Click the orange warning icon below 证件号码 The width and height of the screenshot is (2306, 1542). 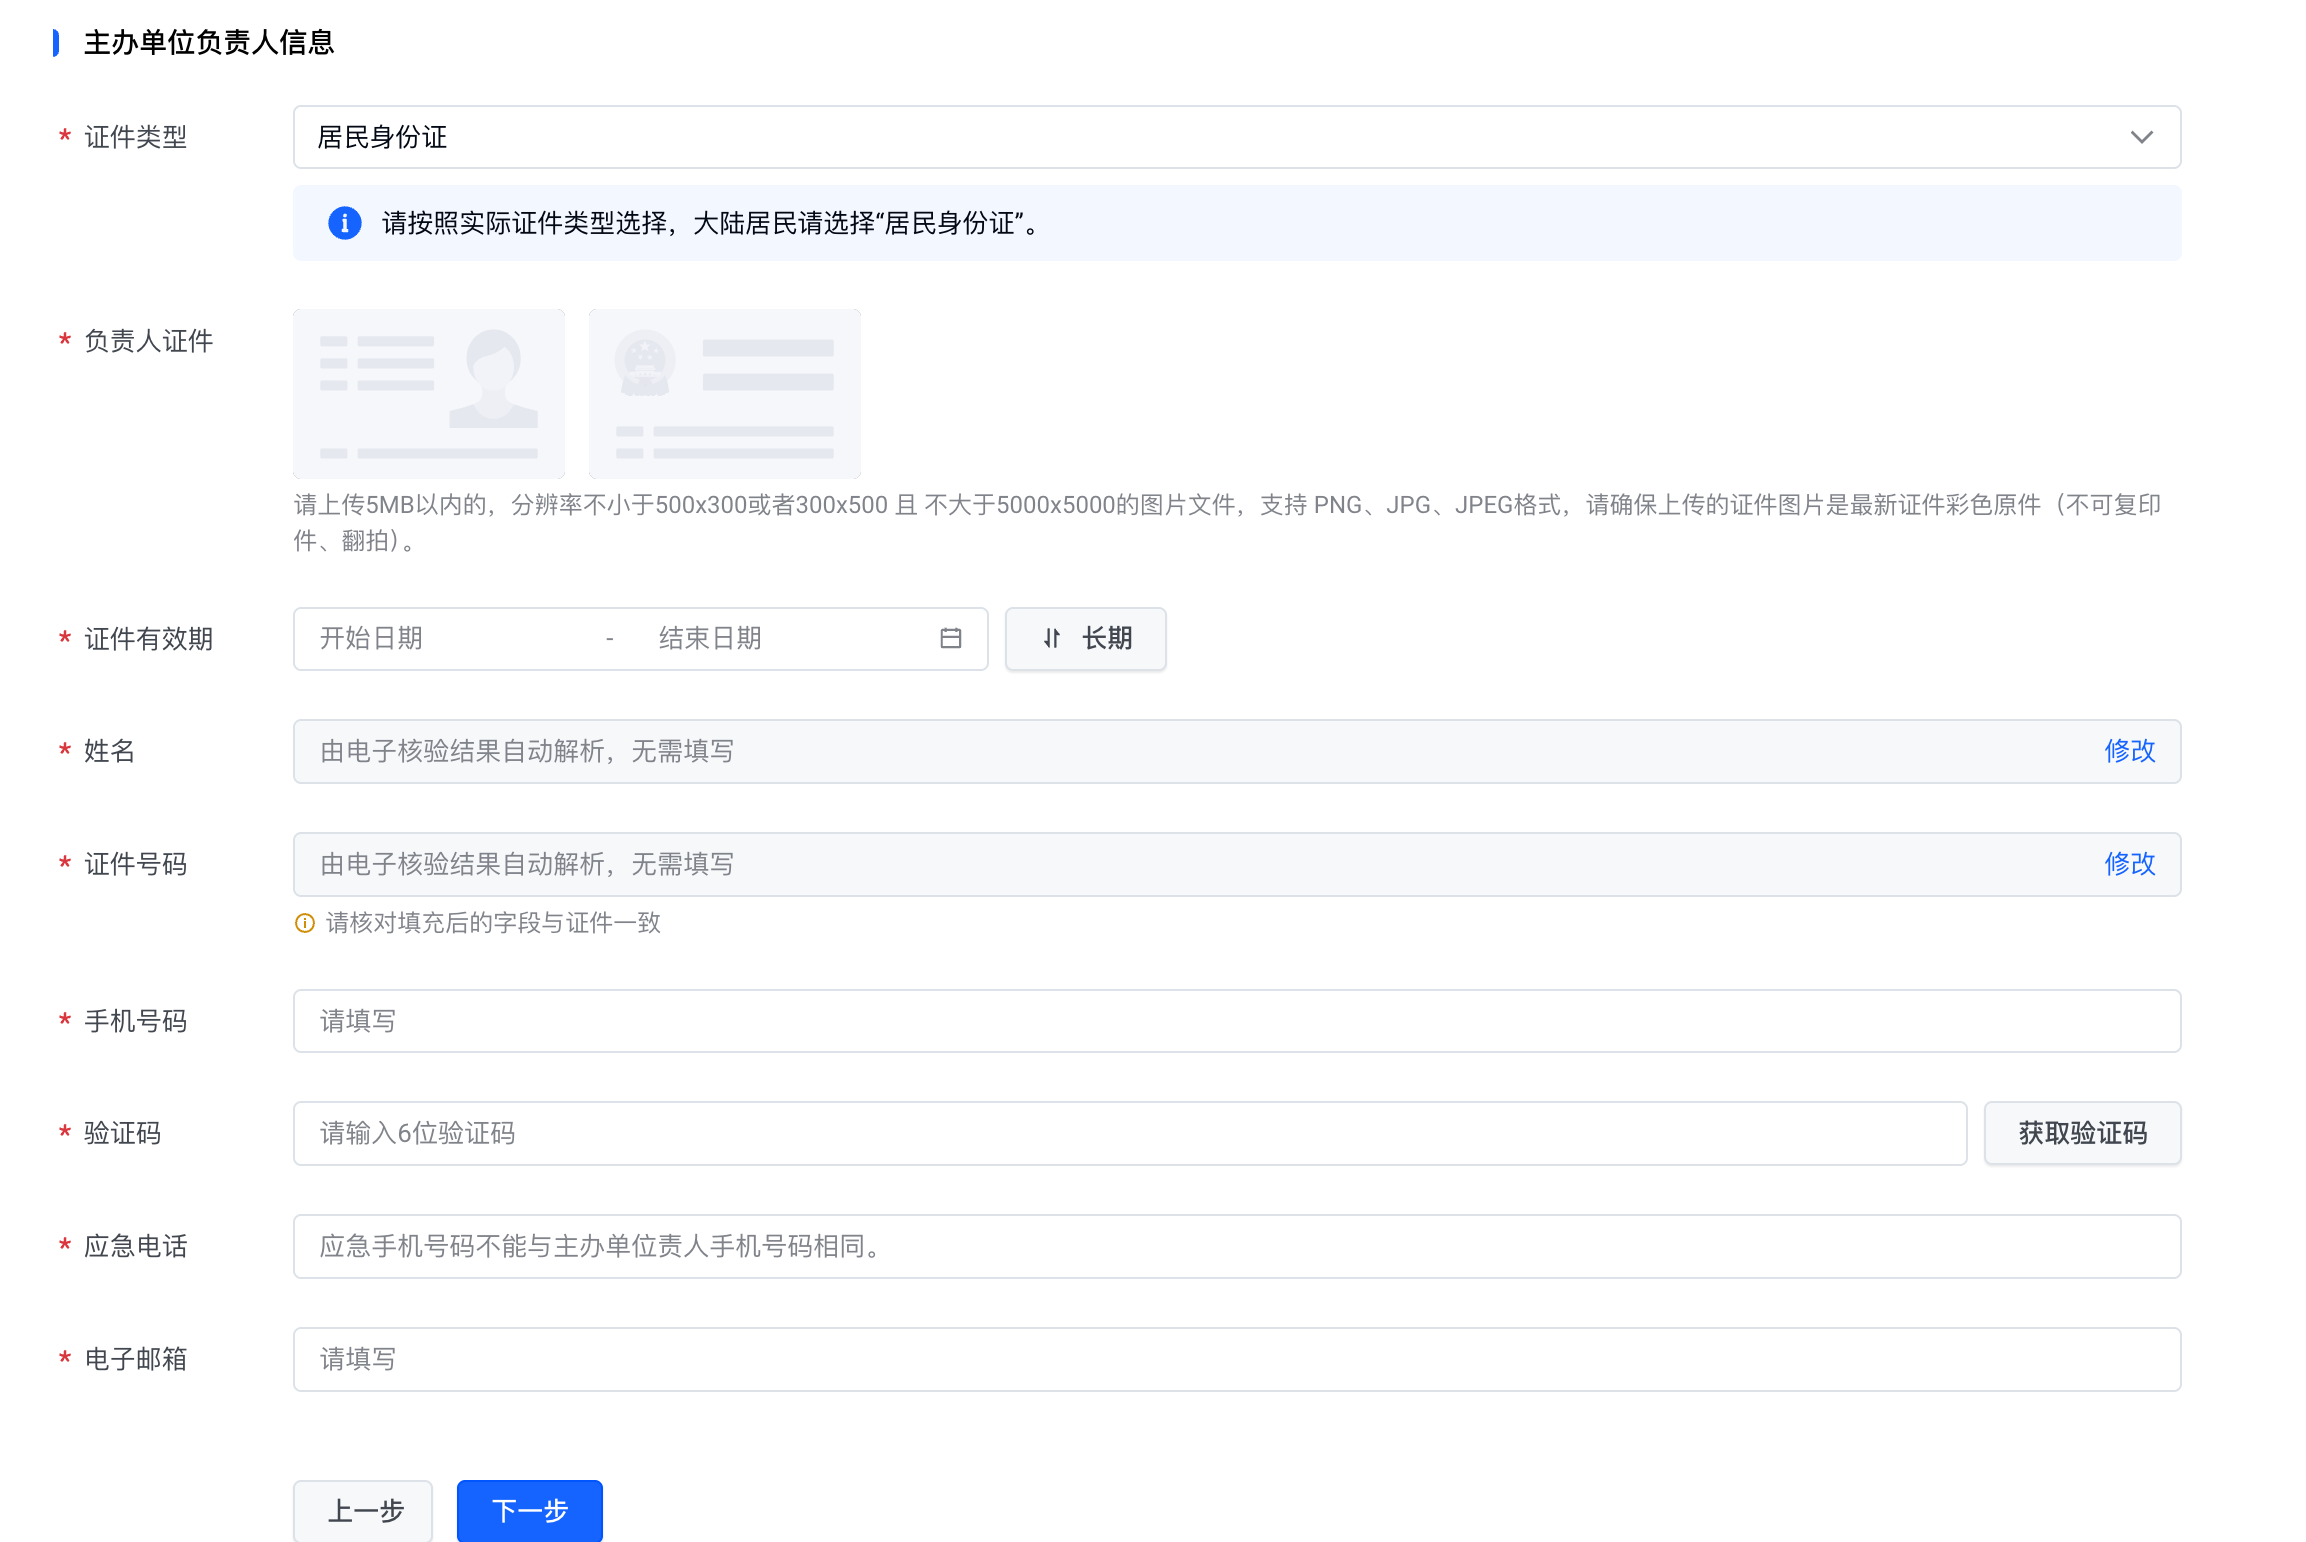point(305,923)
